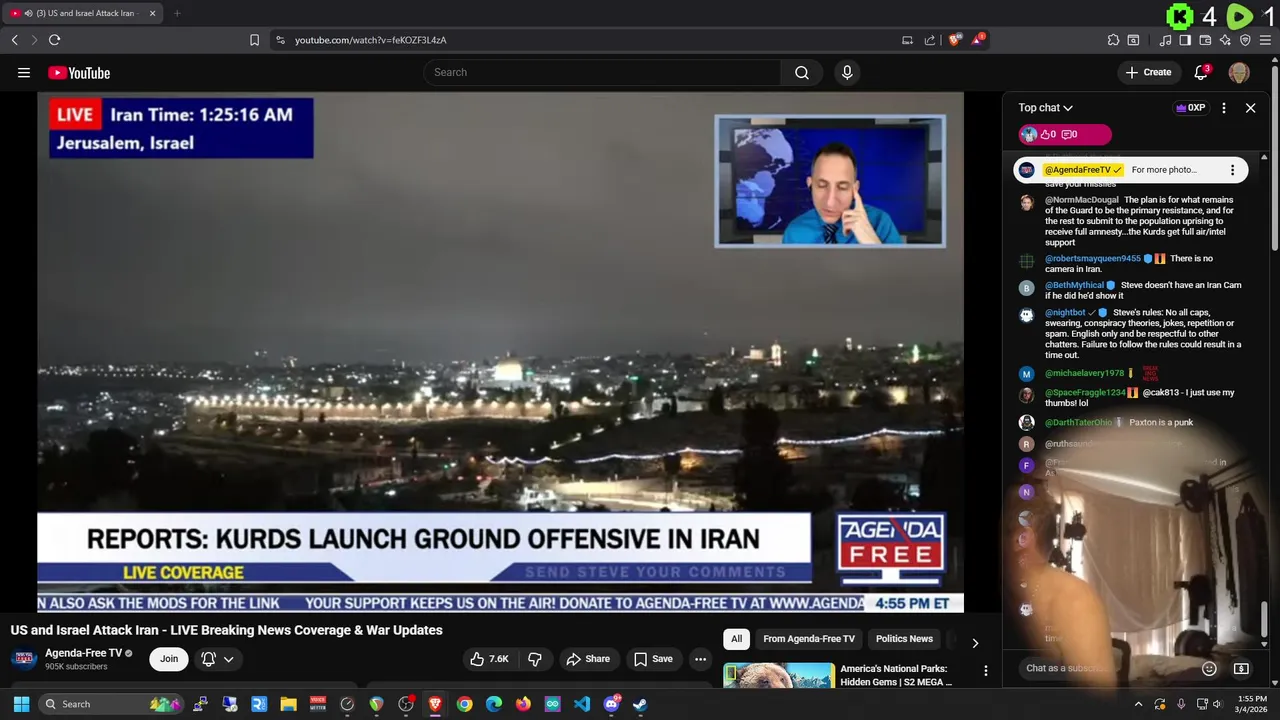Open the browser main hamburger menu
The height and width of the screenshot is (720, 1280).
tap(1266, 40)
